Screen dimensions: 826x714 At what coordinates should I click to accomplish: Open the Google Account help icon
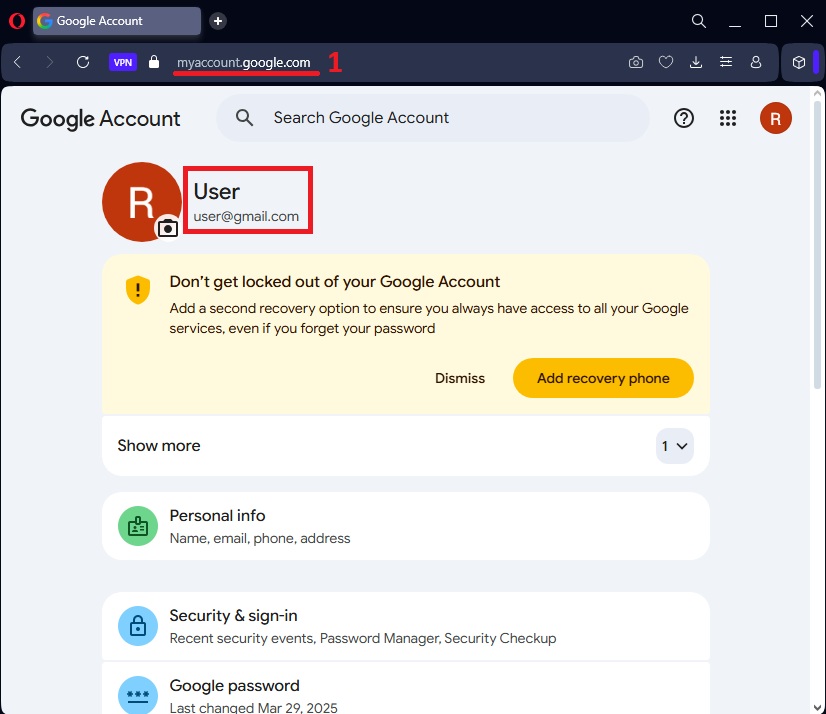pyautogui.click(x=684, y=118)
